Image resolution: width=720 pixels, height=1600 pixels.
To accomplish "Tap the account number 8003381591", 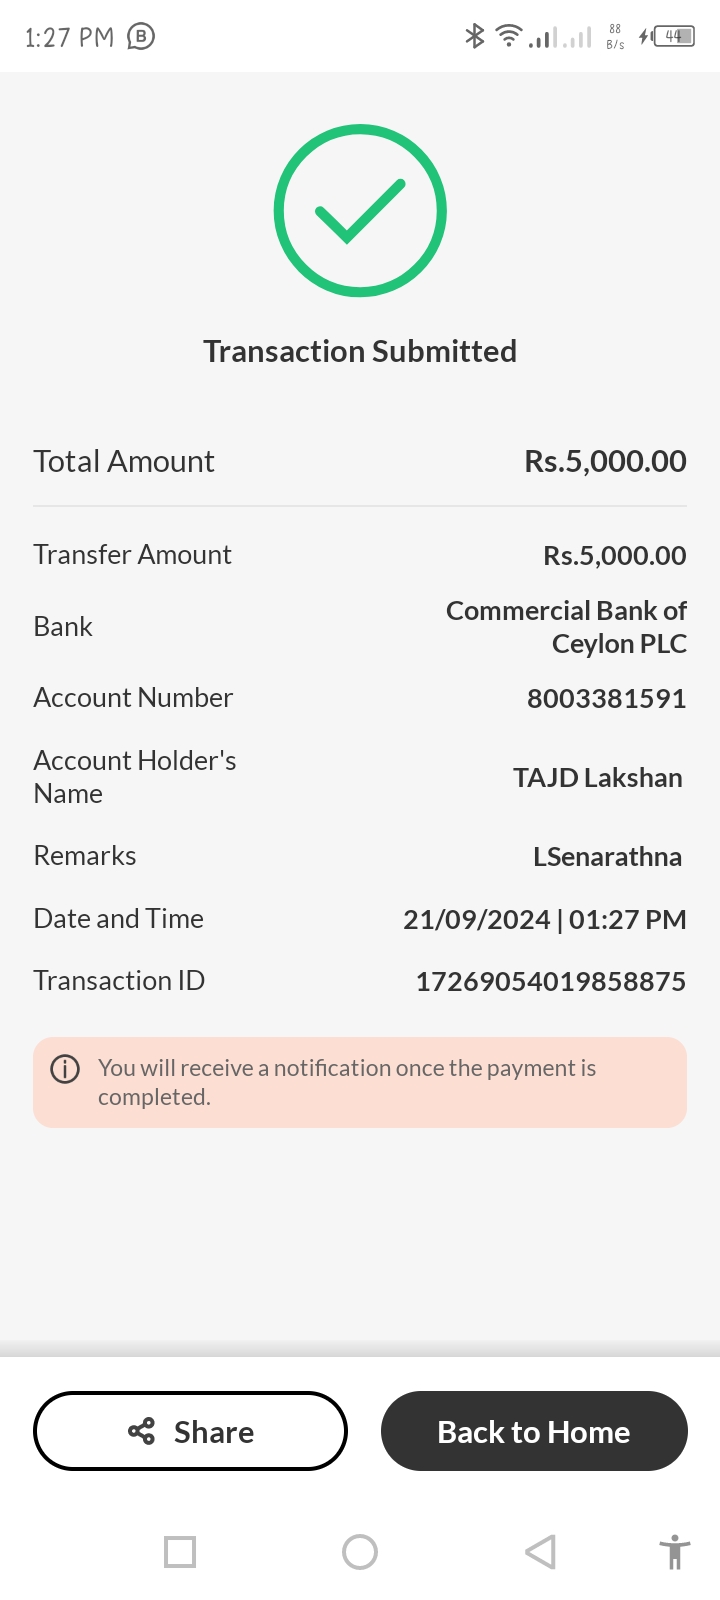I will tap(606, 698).
